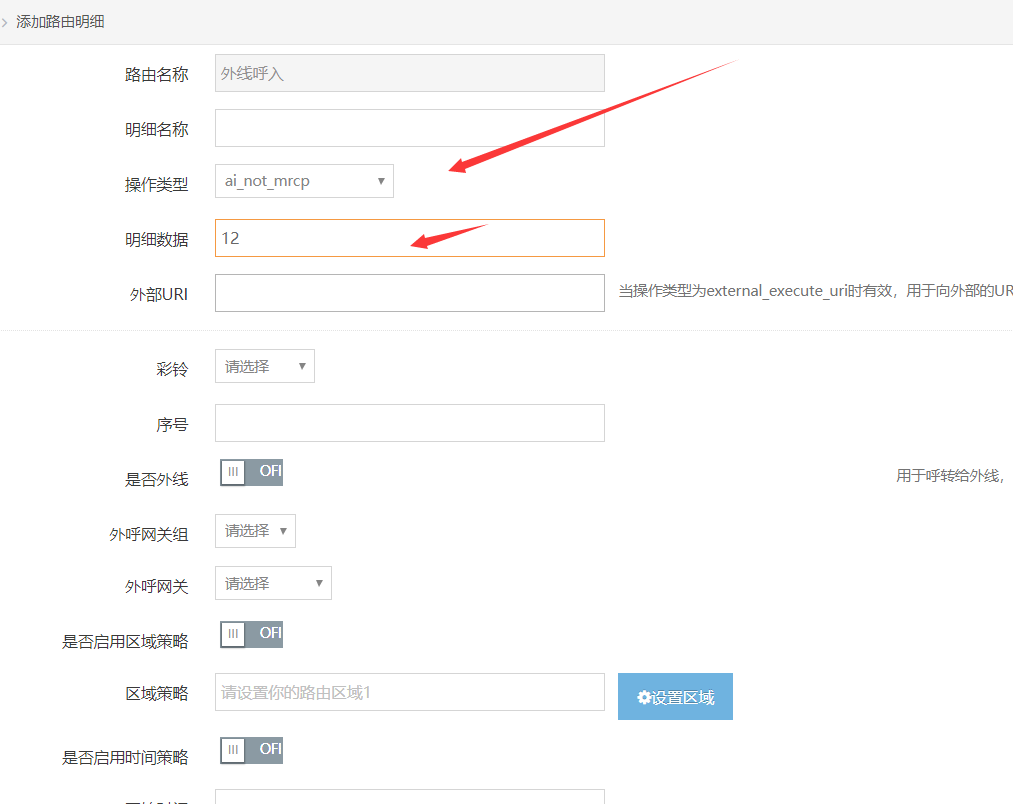Focus the 明细名称 text field
This screenshot has height=804, width=1013.
click(409, 128)
